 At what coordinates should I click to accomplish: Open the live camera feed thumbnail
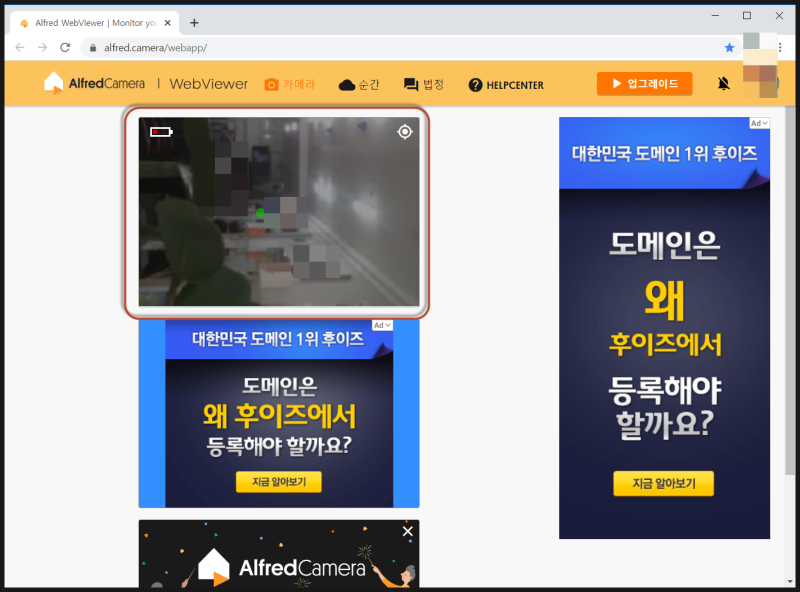[279, 212]
